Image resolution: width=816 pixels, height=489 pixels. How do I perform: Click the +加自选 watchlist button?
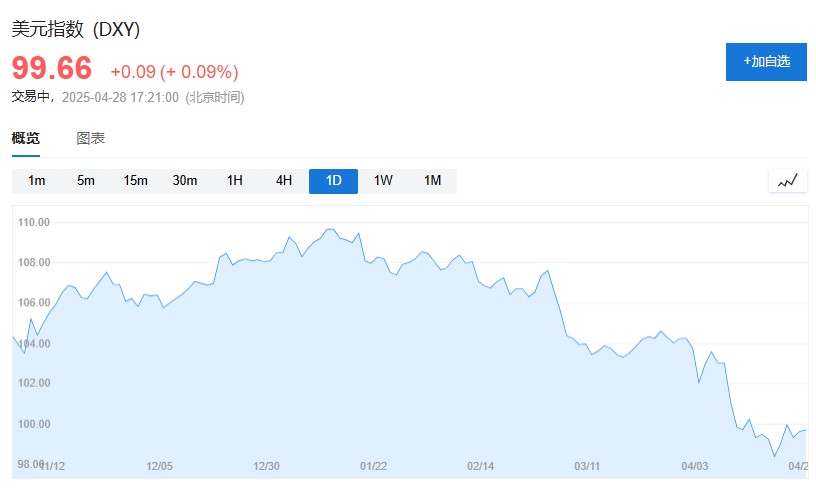coord(766,61)
